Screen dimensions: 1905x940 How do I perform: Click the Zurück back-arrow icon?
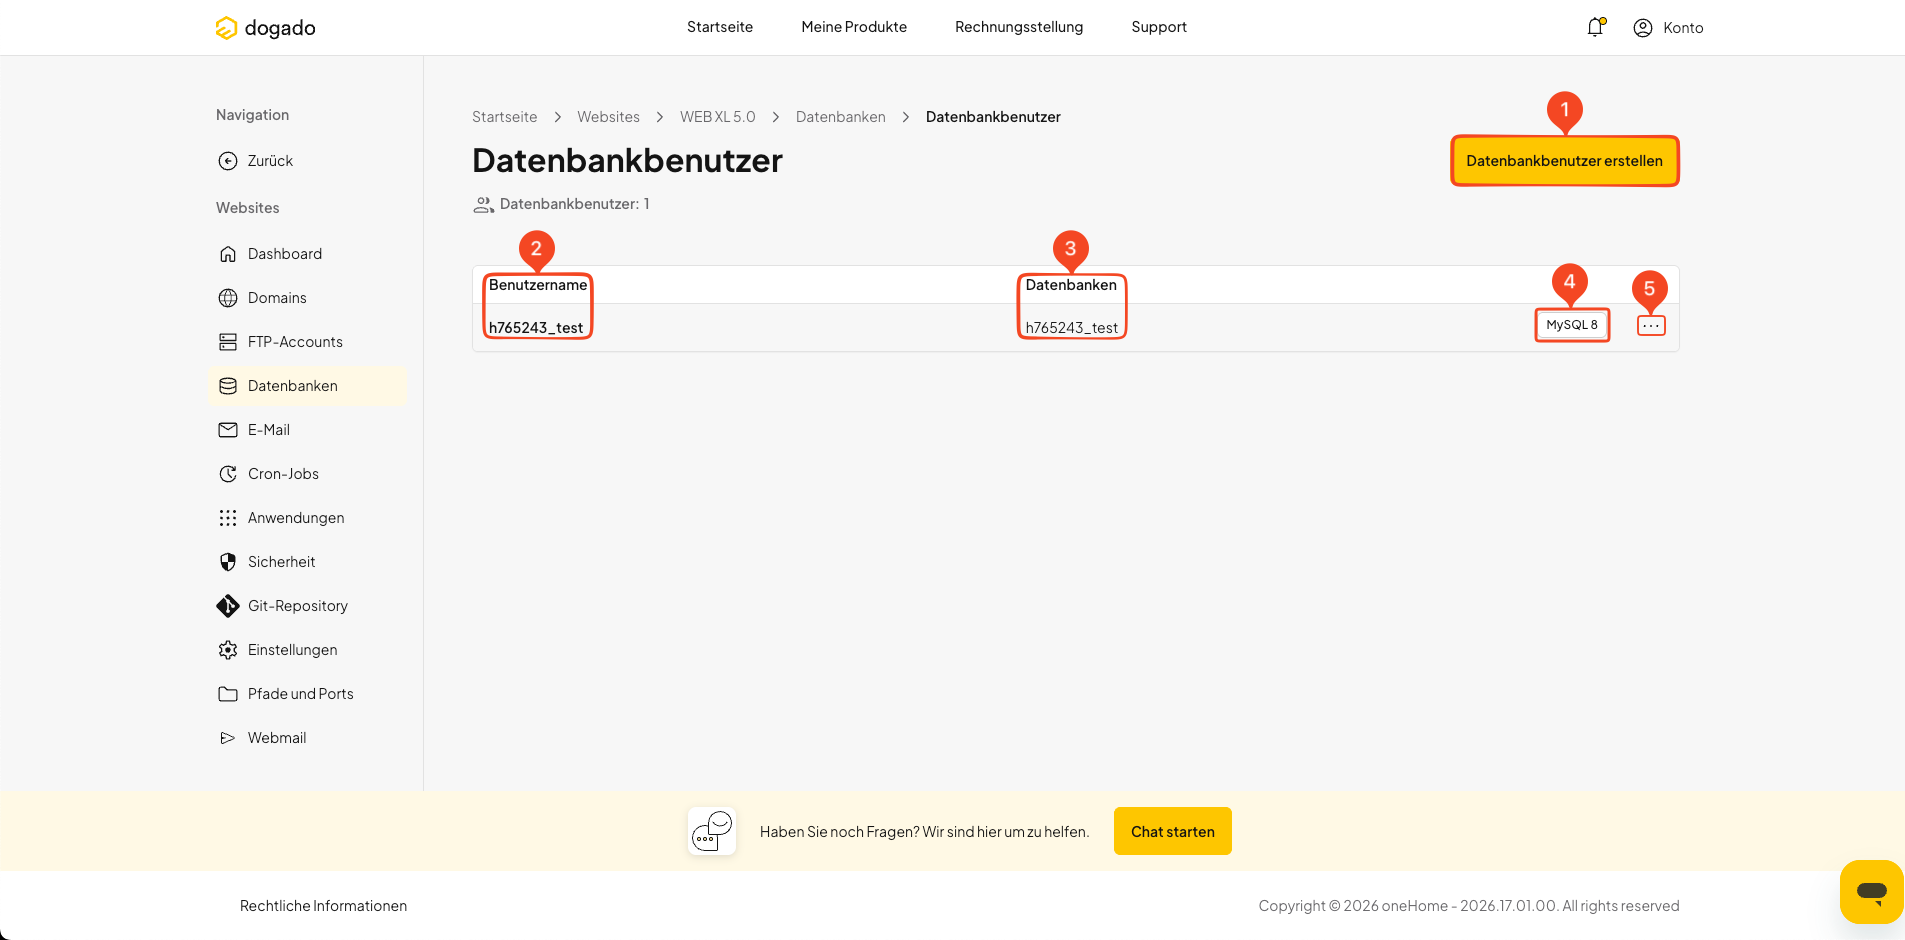[228, 161]
